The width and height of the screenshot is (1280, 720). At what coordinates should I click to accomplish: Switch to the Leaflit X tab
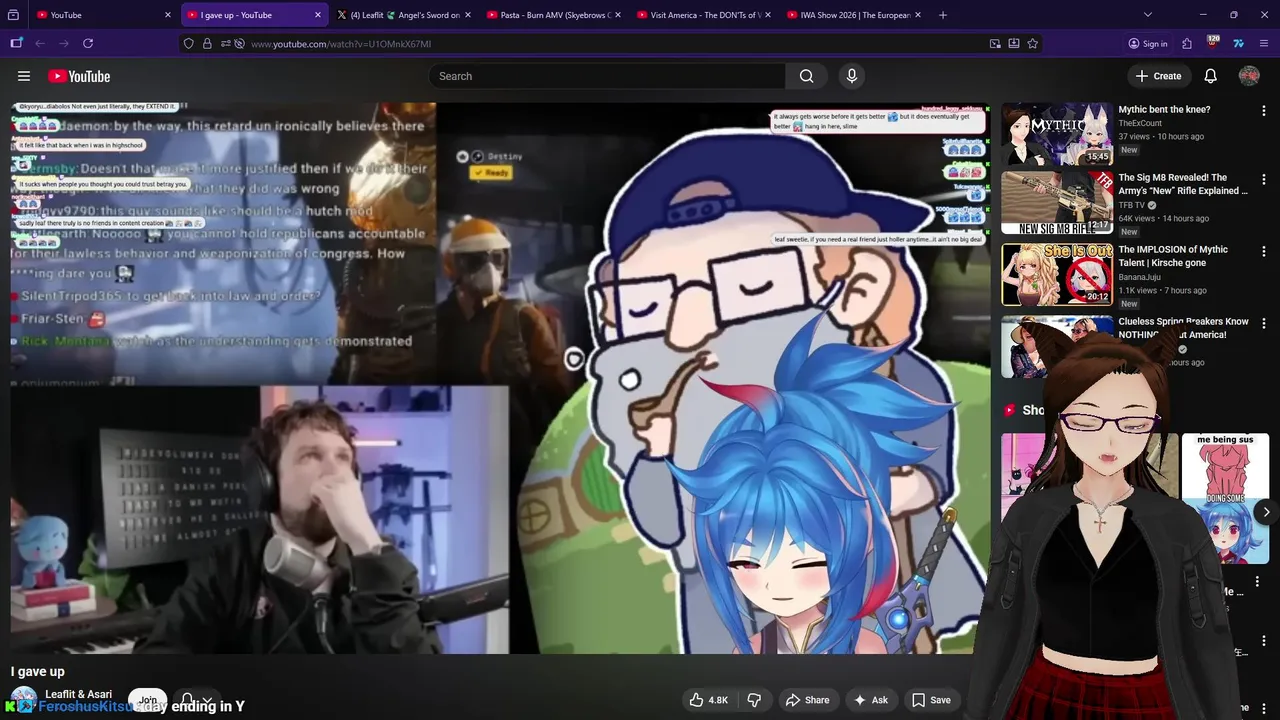[405, 15]
